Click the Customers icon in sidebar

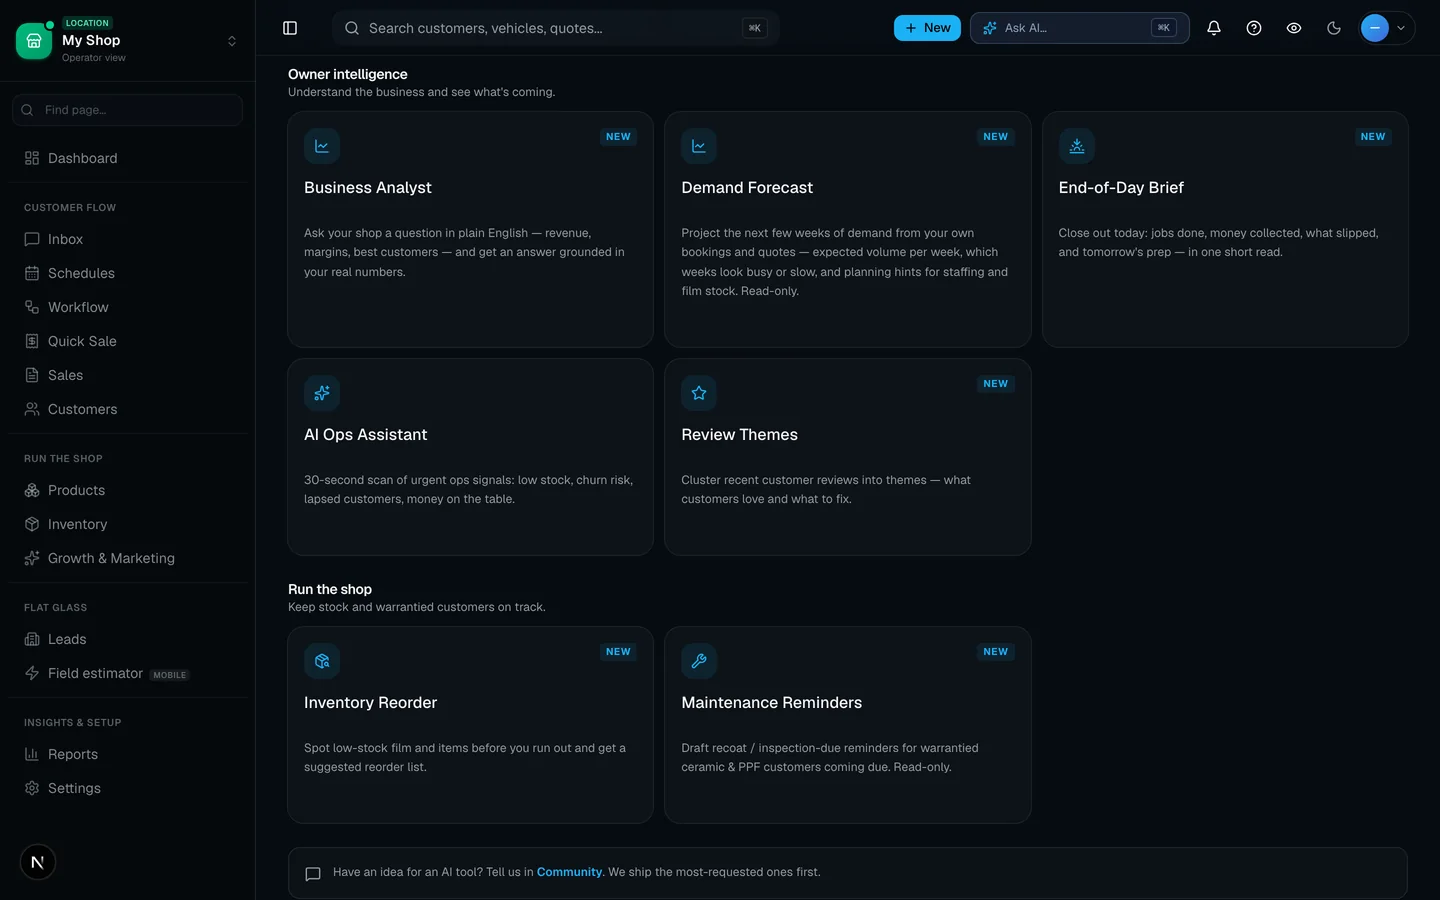[32, 409]
